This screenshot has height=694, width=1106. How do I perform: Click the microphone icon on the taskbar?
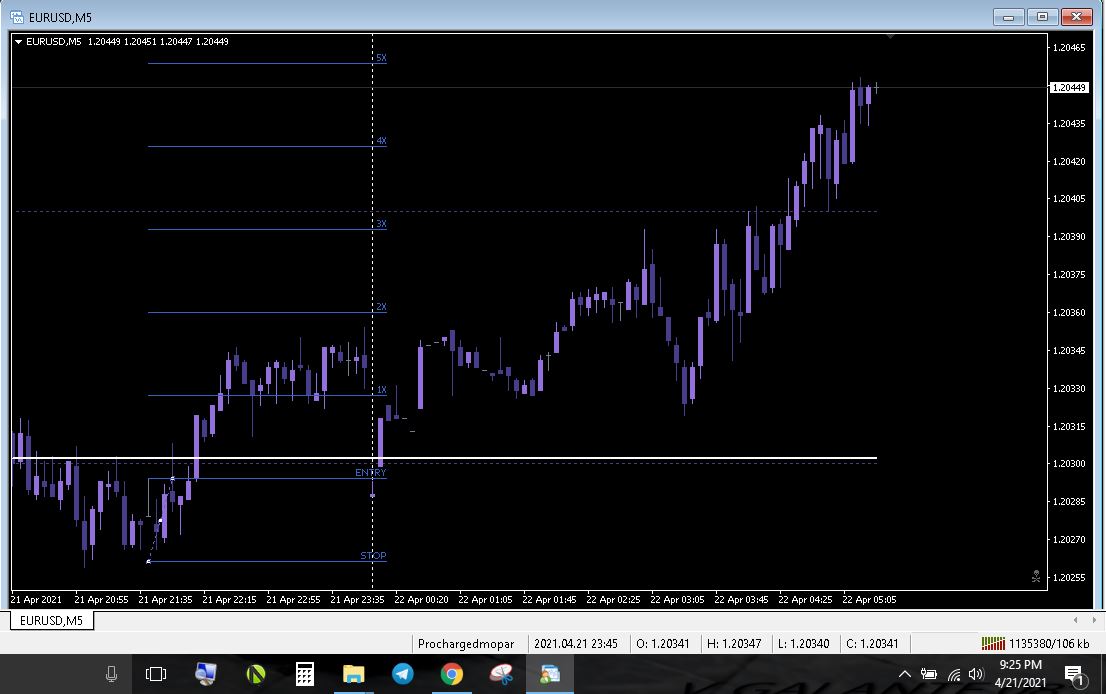111,675
